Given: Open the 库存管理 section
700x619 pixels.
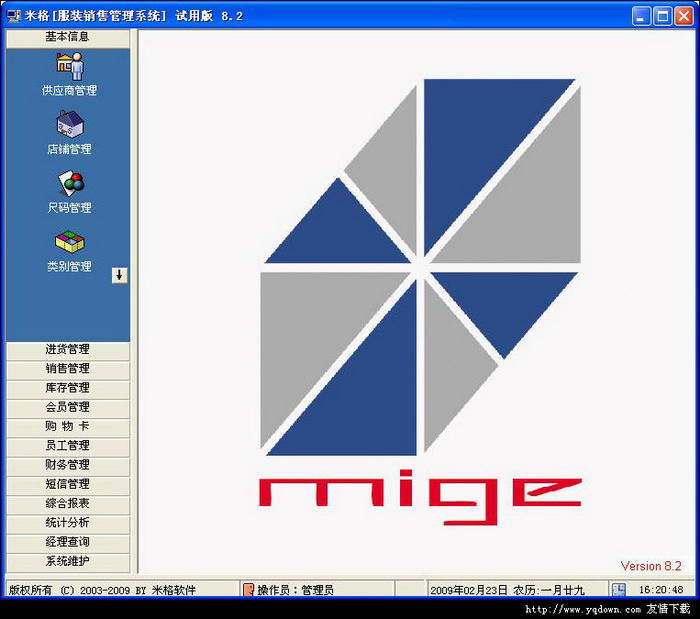Looking at the screenshot, I should point(68,389).
